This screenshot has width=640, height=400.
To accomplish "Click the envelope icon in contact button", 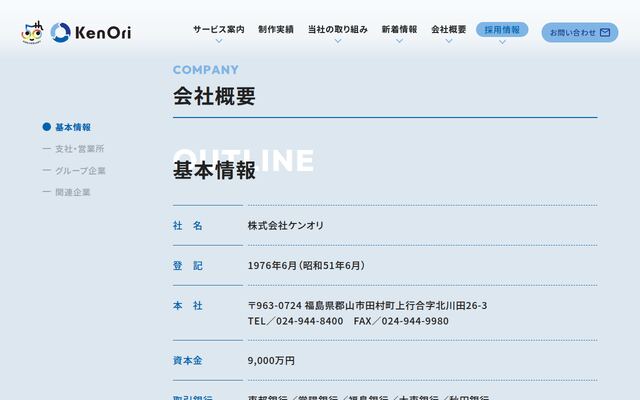I will pyautogui.click(x=605, y=33).
